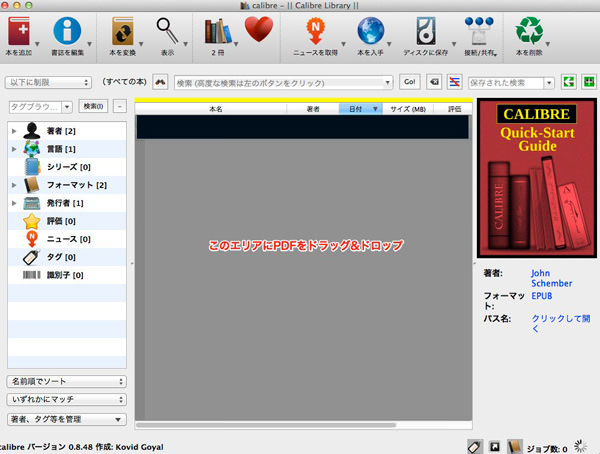Open manage authors, tags menu button

[67, 419]
